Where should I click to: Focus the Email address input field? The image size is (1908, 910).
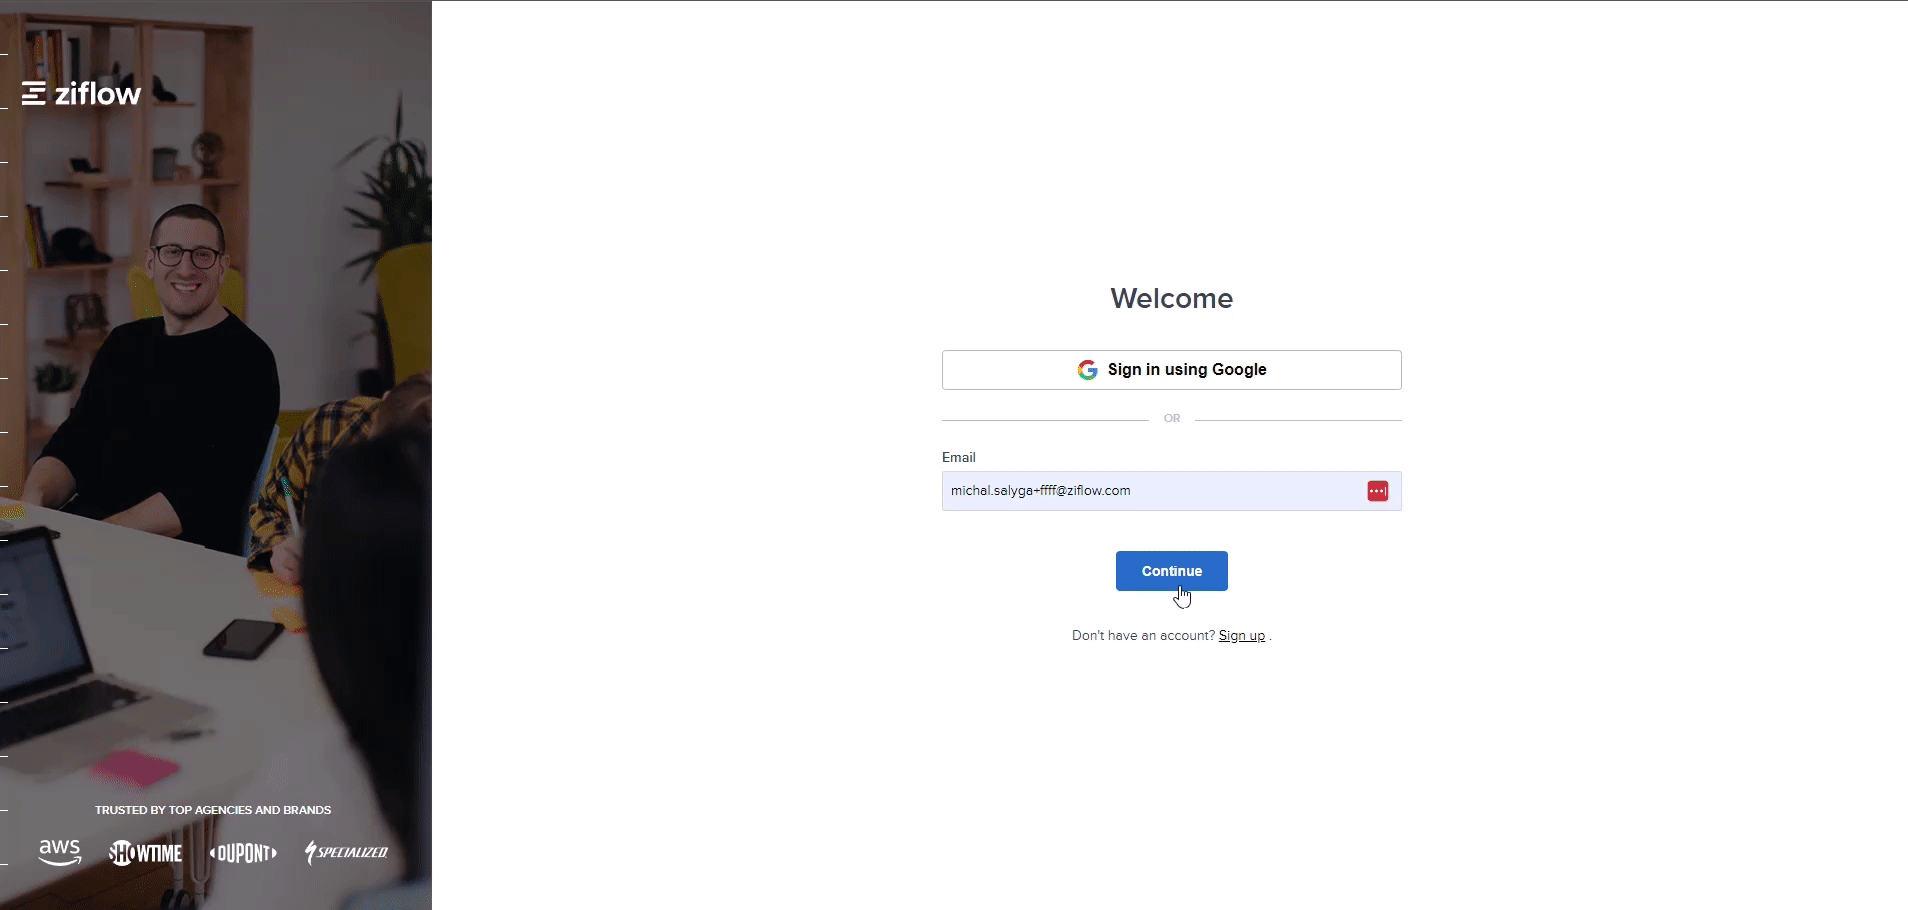click(x=1150, y=491)
